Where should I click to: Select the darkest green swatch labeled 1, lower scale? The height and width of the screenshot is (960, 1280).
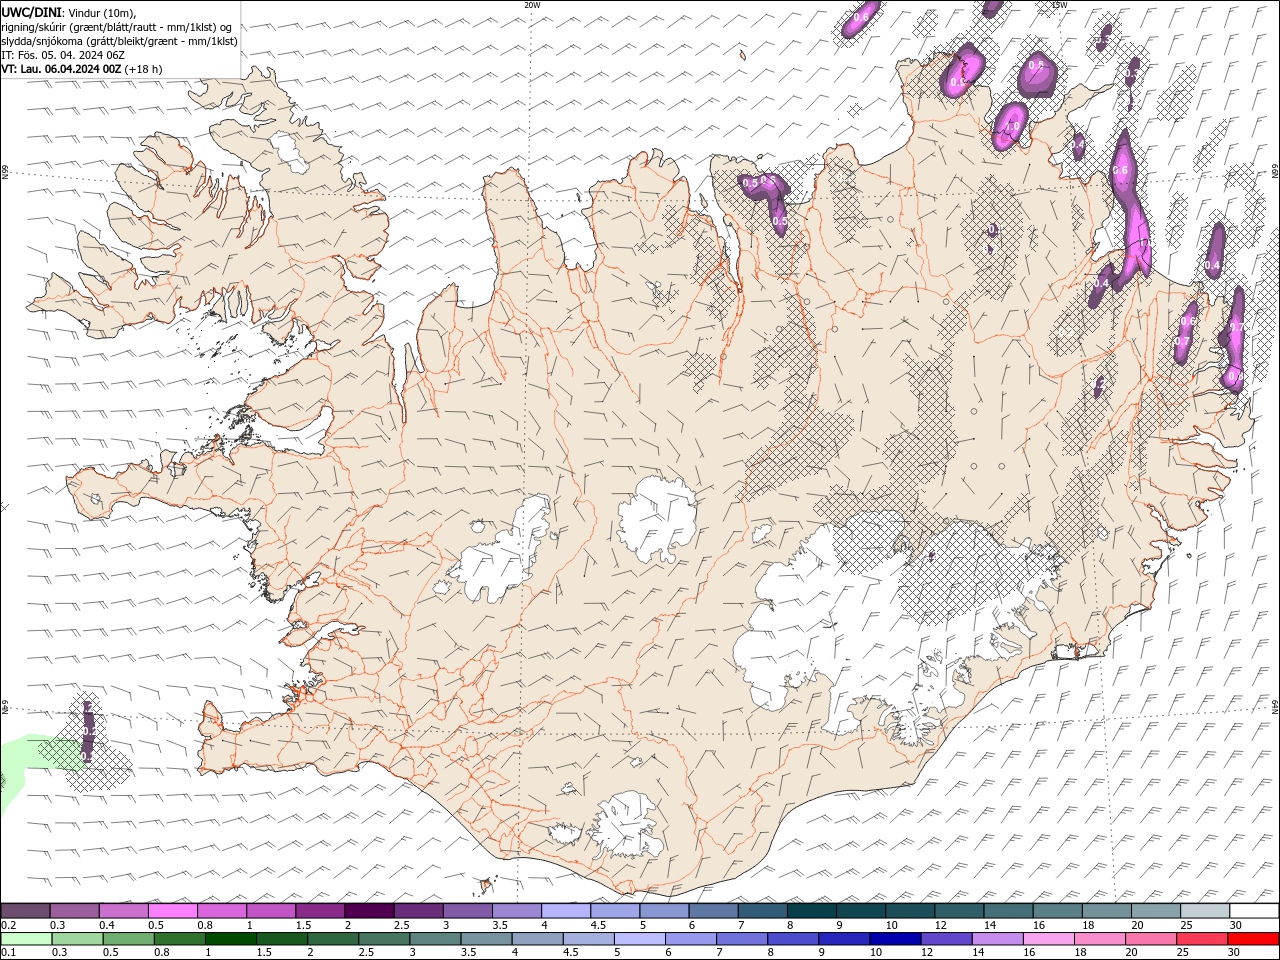point(231,939)
